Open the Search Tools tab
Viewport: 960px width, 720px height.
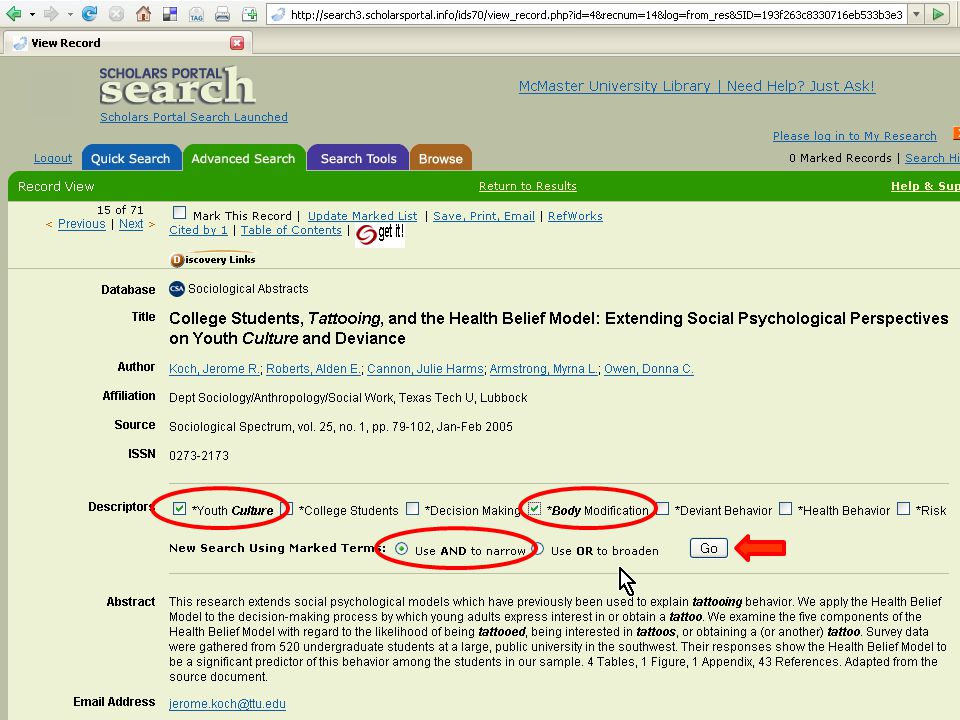358,158
